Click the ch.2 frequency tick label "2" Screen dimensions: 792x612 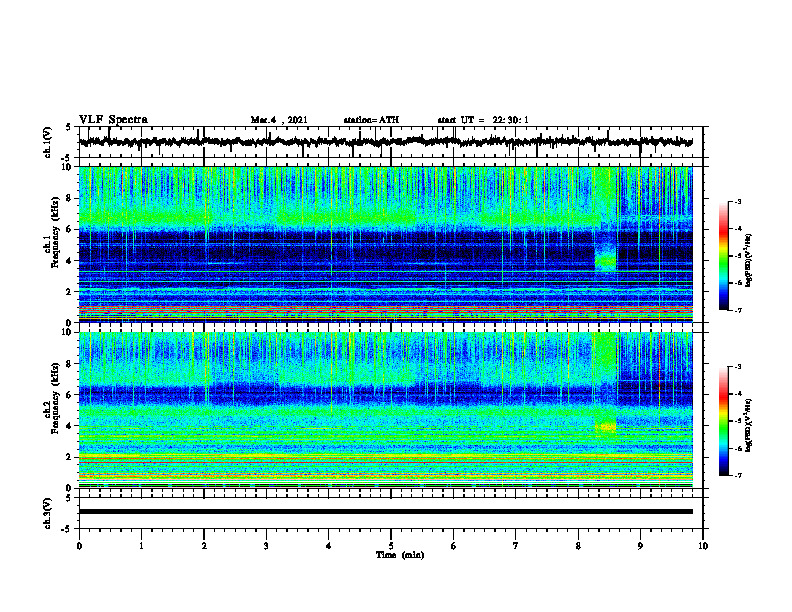click(69, 457)
